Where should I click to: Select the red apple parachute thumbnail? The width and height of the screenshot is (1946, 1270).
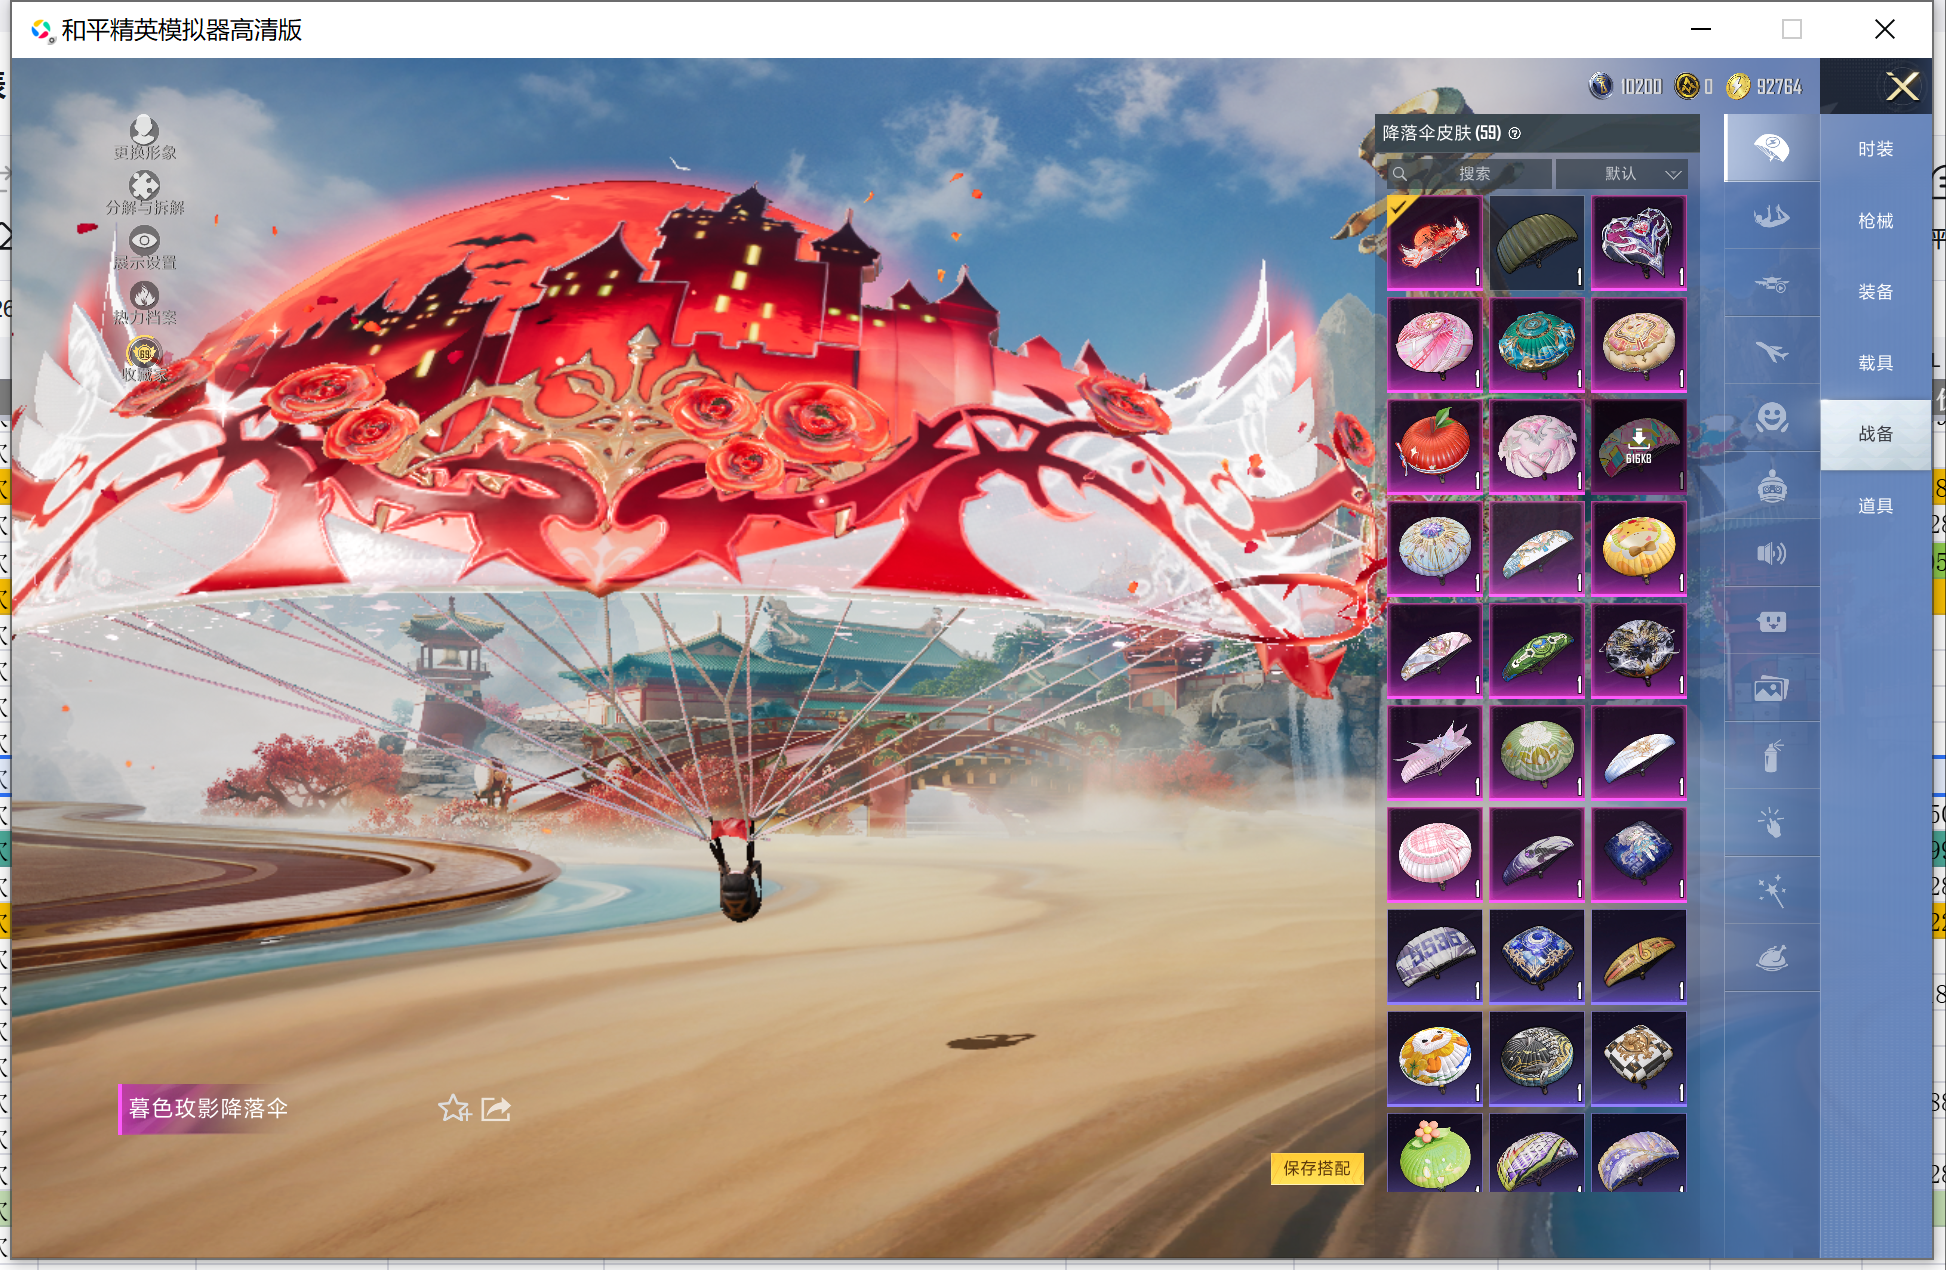click(x=1434, y=447)
